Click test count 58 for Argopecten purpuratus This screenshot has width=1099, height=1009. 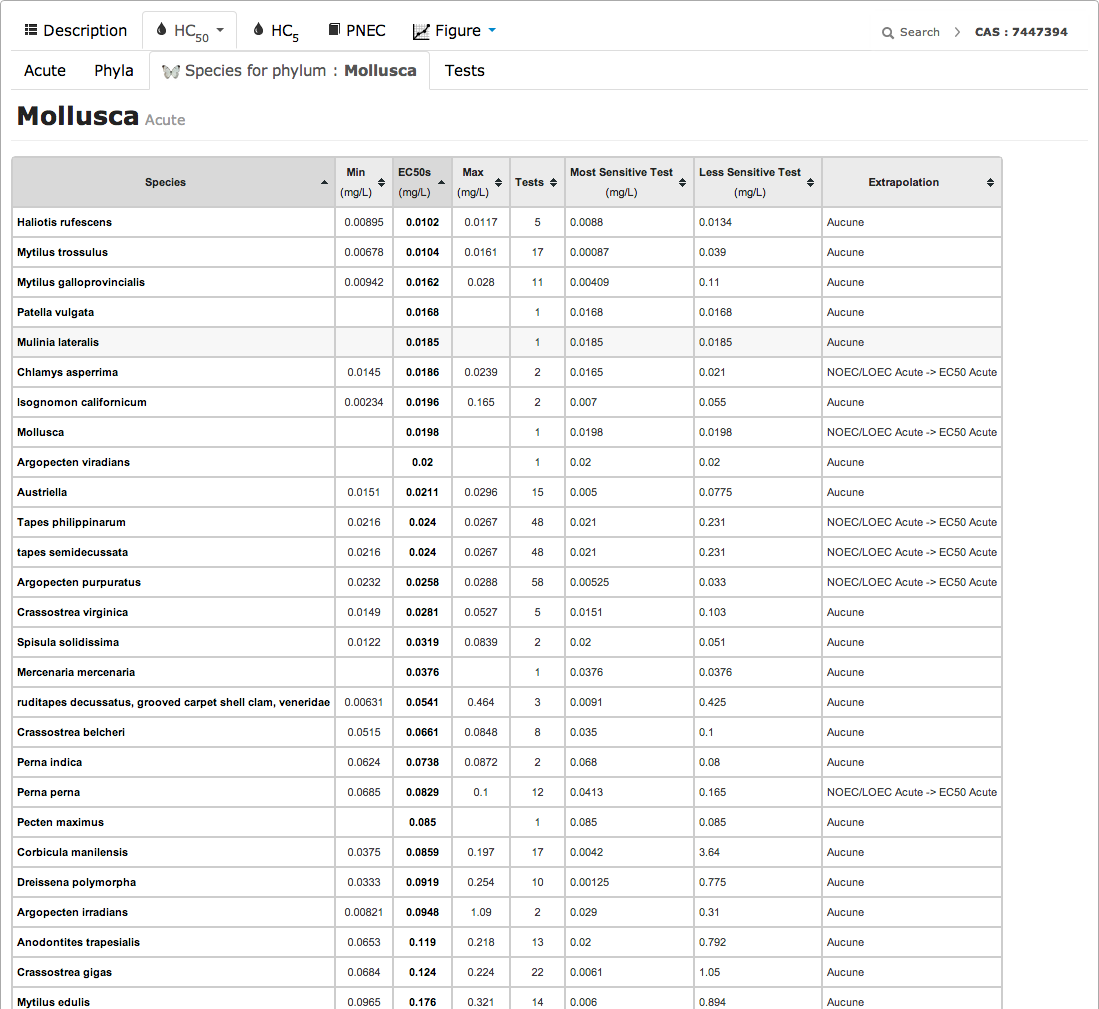(538, 582)
